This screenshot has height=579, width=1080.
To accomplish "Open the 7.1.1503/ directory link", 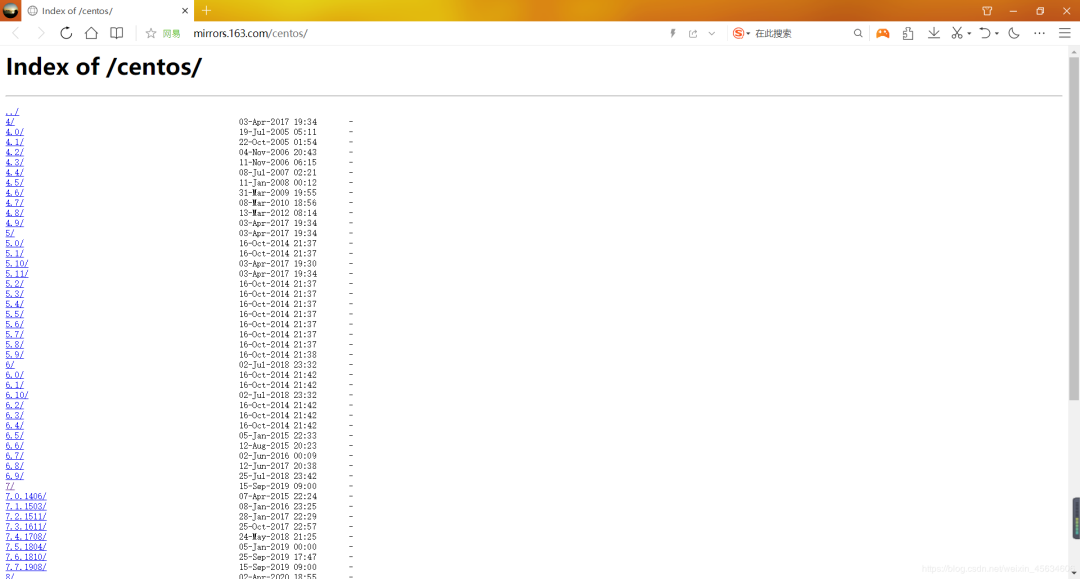I will point(26,507).
